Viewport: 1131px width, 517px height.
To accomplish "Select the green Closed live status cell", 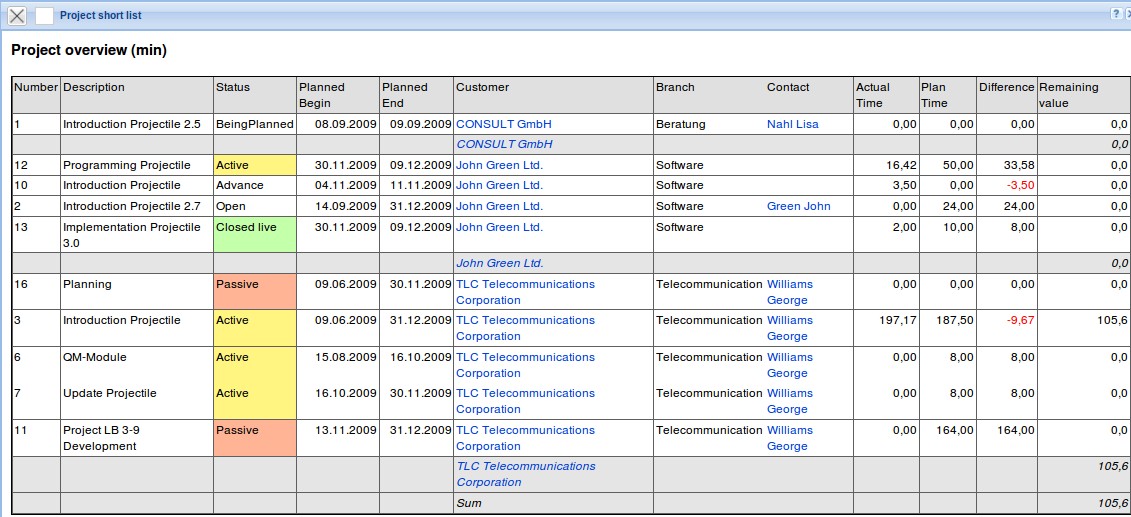I will (255, 234).
